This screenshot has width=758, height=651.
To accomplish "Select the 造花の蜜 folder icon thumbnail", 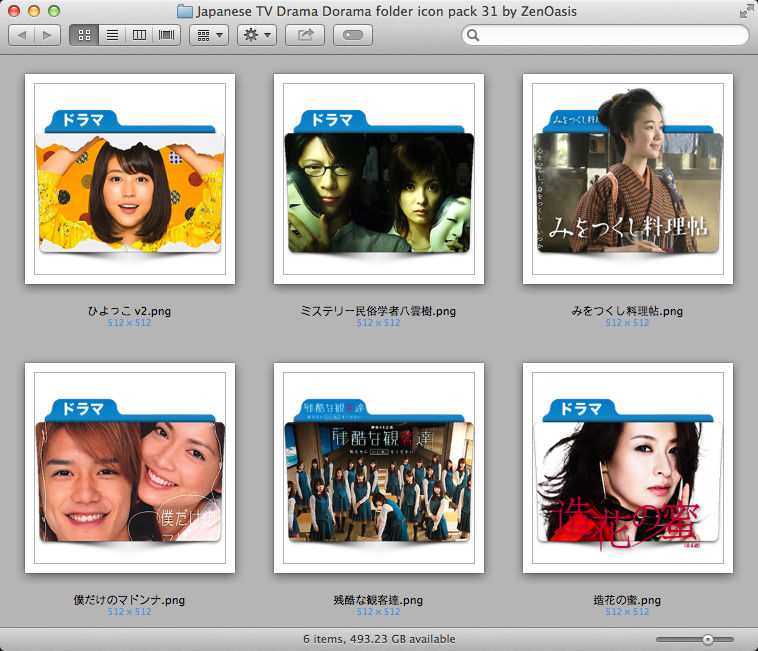I will pos(628,468).
